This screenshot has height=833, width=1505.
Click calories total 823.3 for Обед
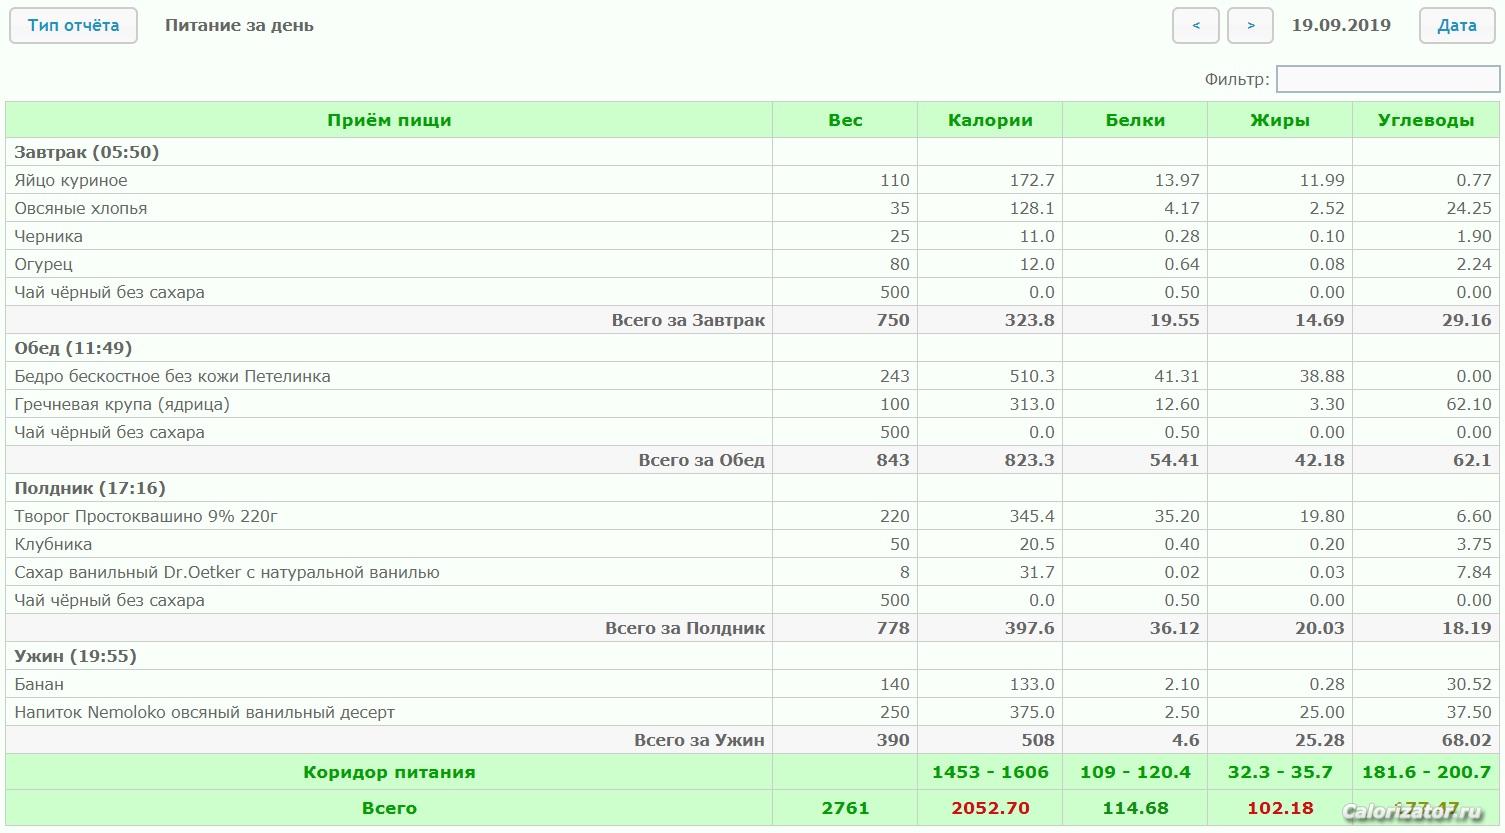tap(1030, 460)
